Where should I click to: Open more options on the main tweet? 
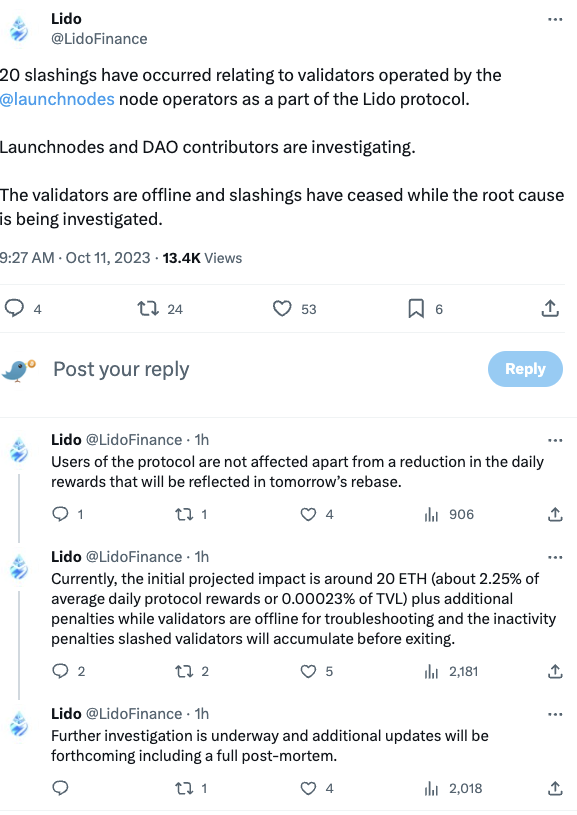(x=555, y=18)
